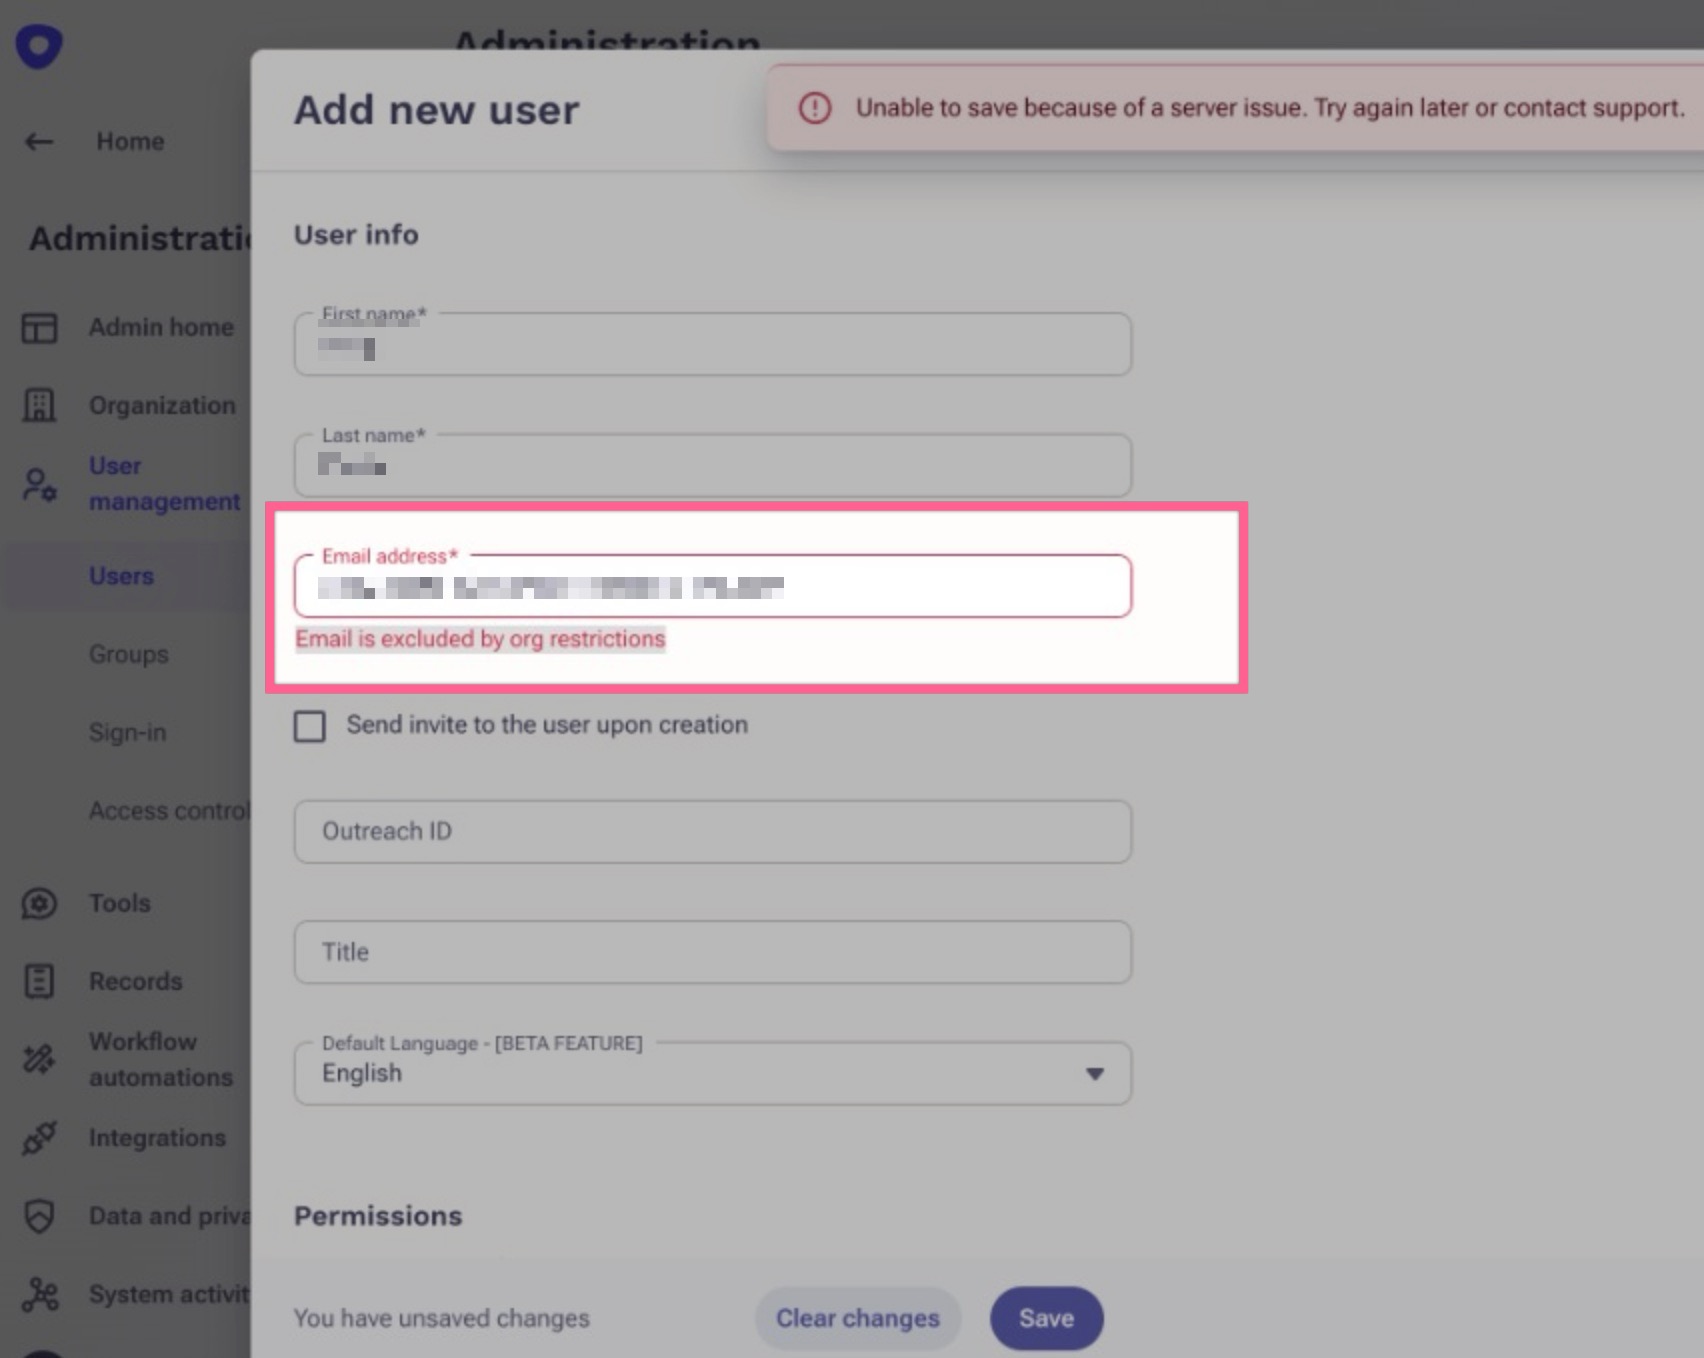Click the back arrow next to Home
Viewport: 1704px width, 1358px height.
point(39,142)
